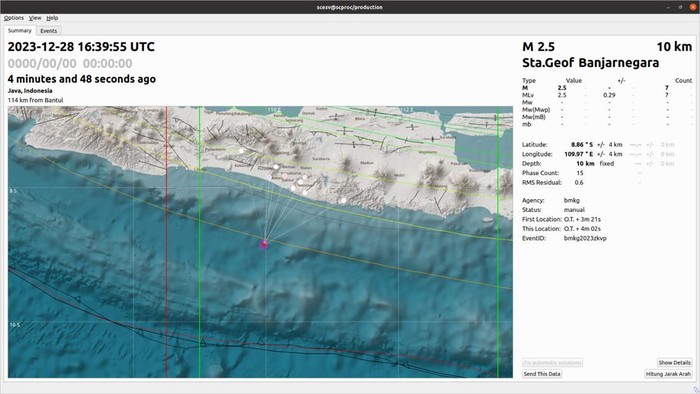700x394 pixels.
Task: Click the MLv magnitude row label
Action: [528, 95]
